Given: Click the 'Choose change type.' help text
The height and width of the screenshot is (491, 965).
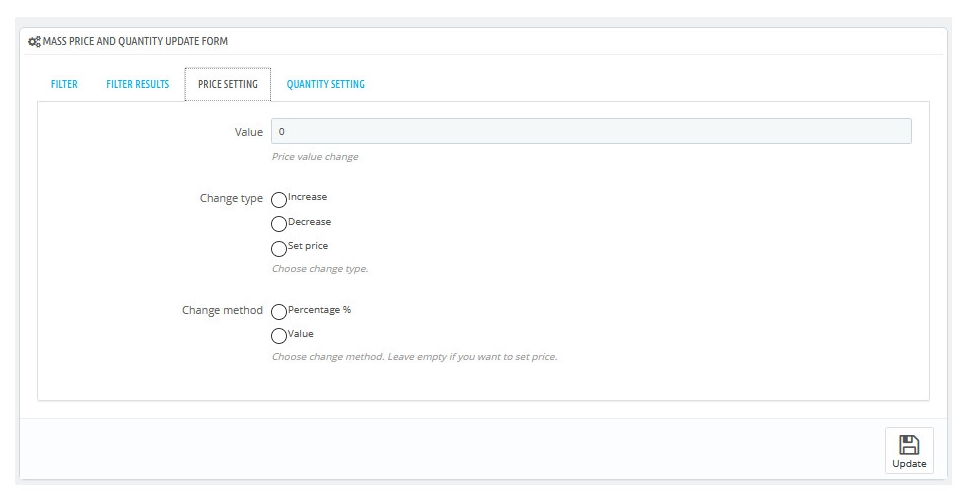Looking at the screenshot, I should (320, 269).
